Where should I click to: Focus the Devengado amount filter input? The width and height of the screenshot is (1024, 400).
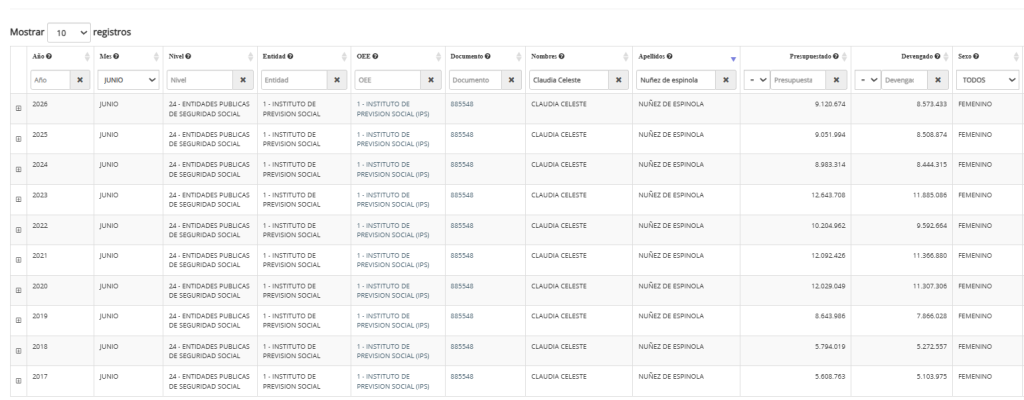click(904, 80)
